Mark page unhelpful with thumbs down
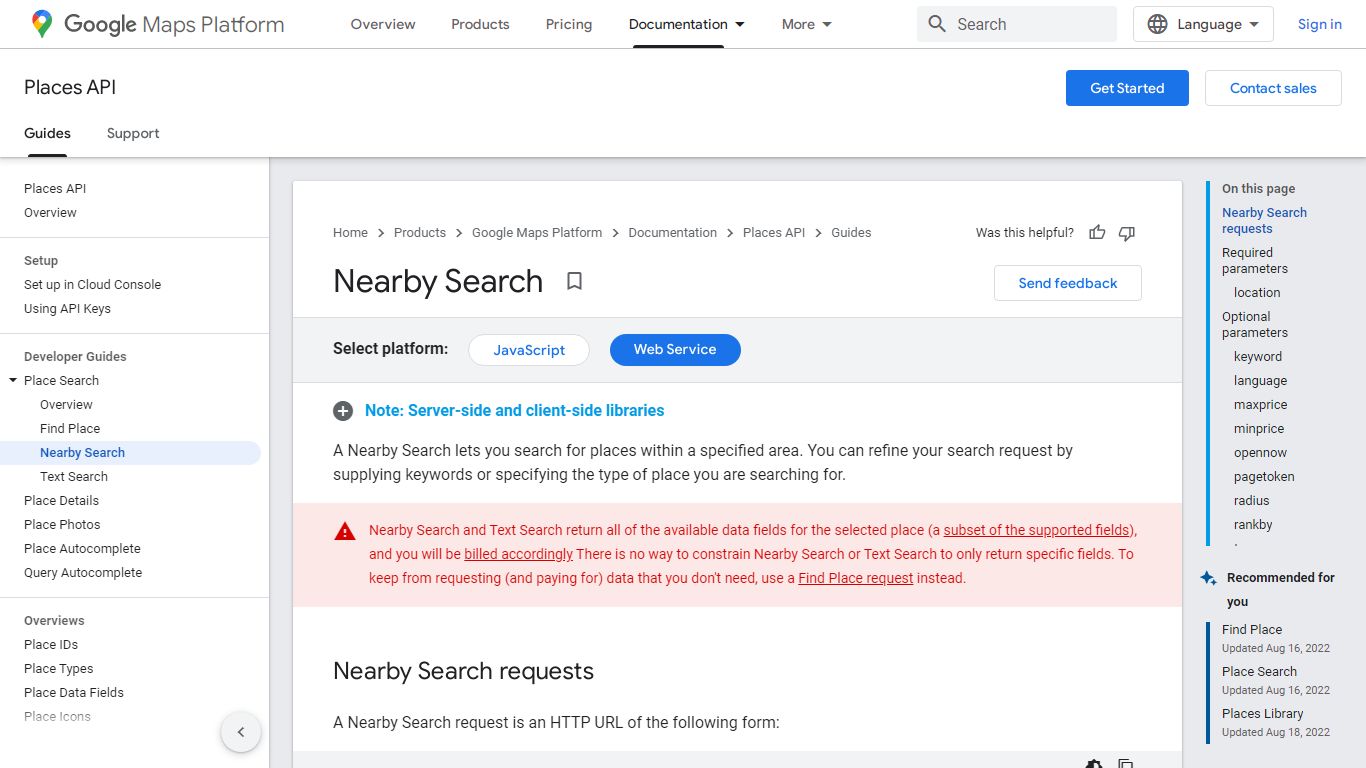Viewport: 1366px width, 768px height. tap(1127, 233)
